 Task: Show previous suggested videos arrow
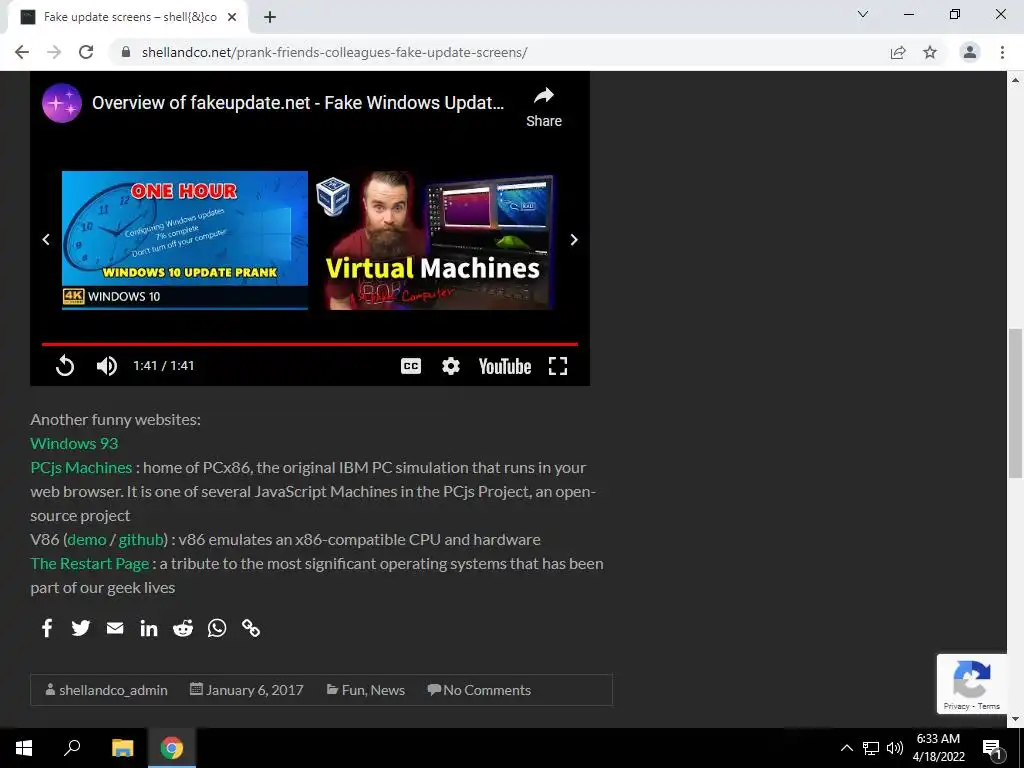pos(46,240)
